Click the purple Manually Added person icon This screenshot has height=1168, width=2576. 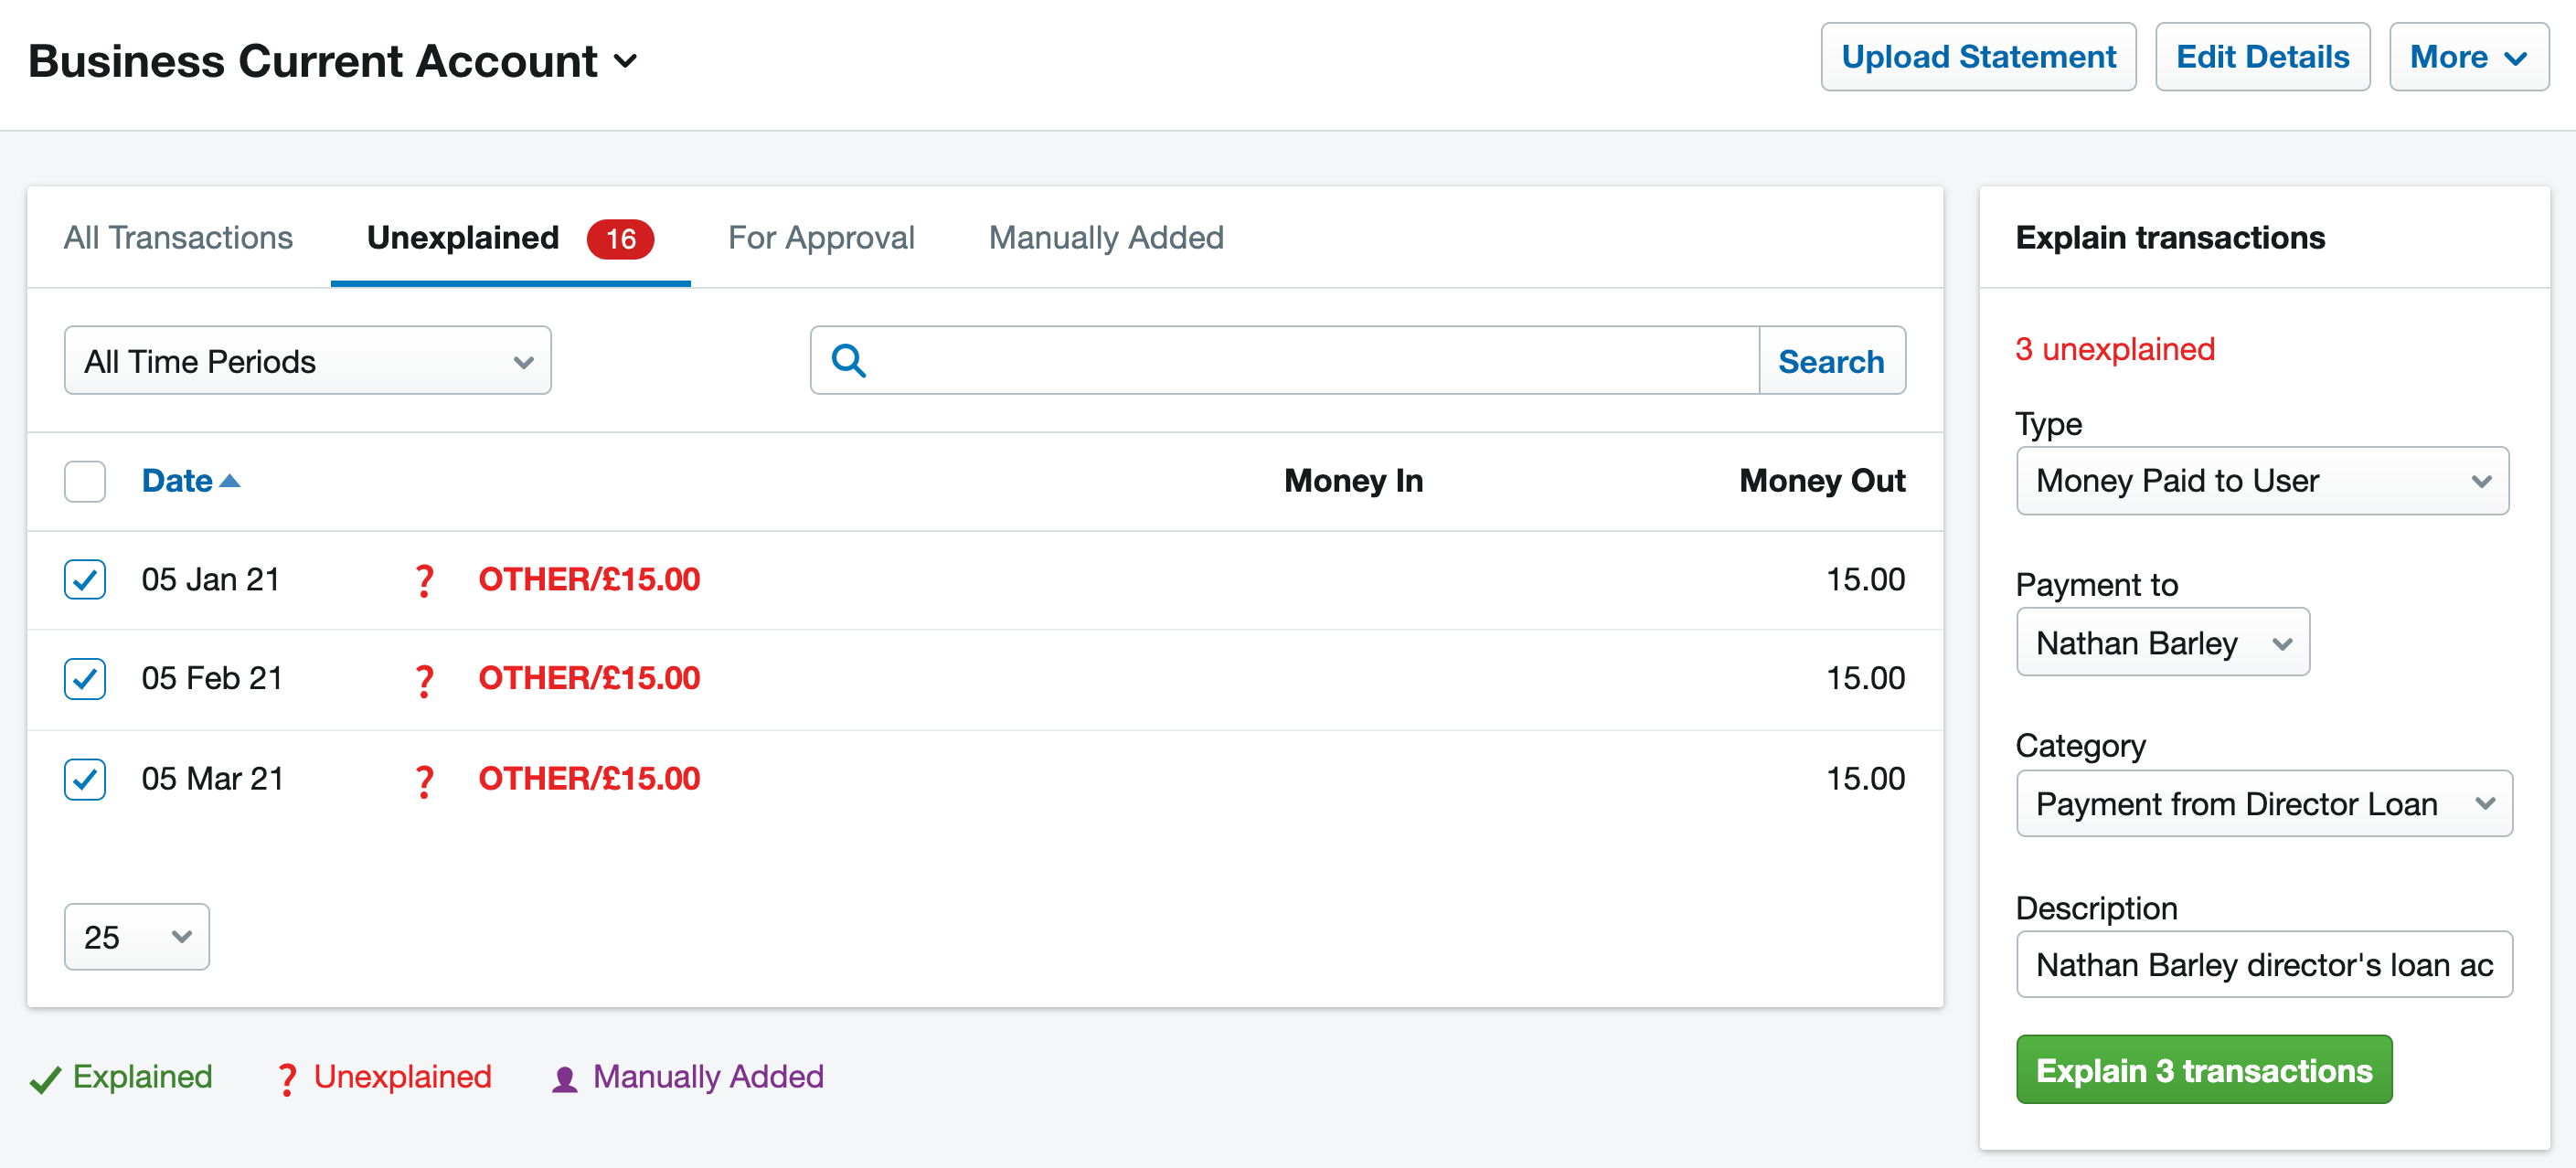click(564, 1079)
